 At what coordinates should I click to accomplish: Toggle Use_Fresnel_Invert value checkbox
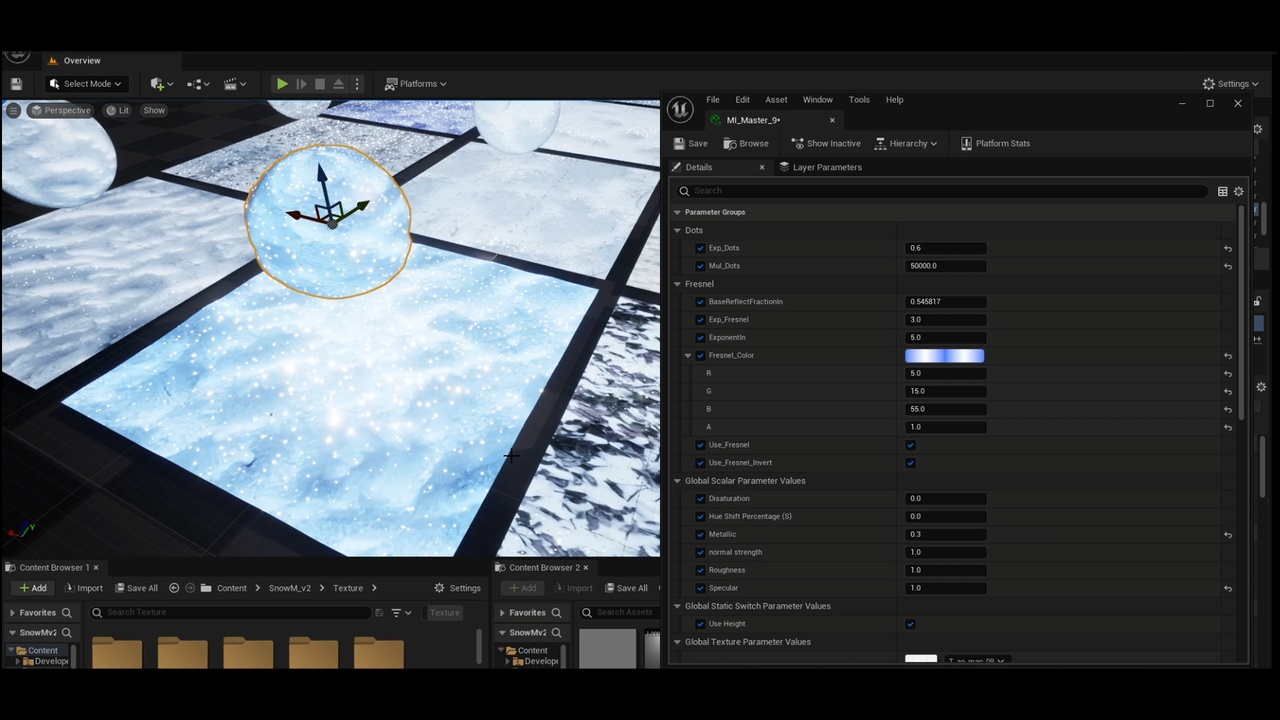[x=910, y=463]
